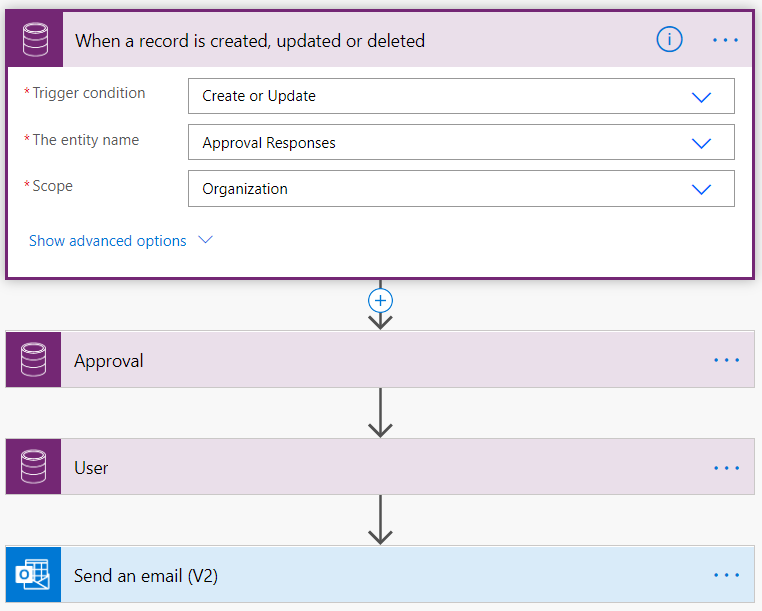Image resolution: width=762 pixels, height=611 pixels.
Task: Expand the Trigger condition dropdown arrow
Action: pyautogui.click(x=701, y=97)
